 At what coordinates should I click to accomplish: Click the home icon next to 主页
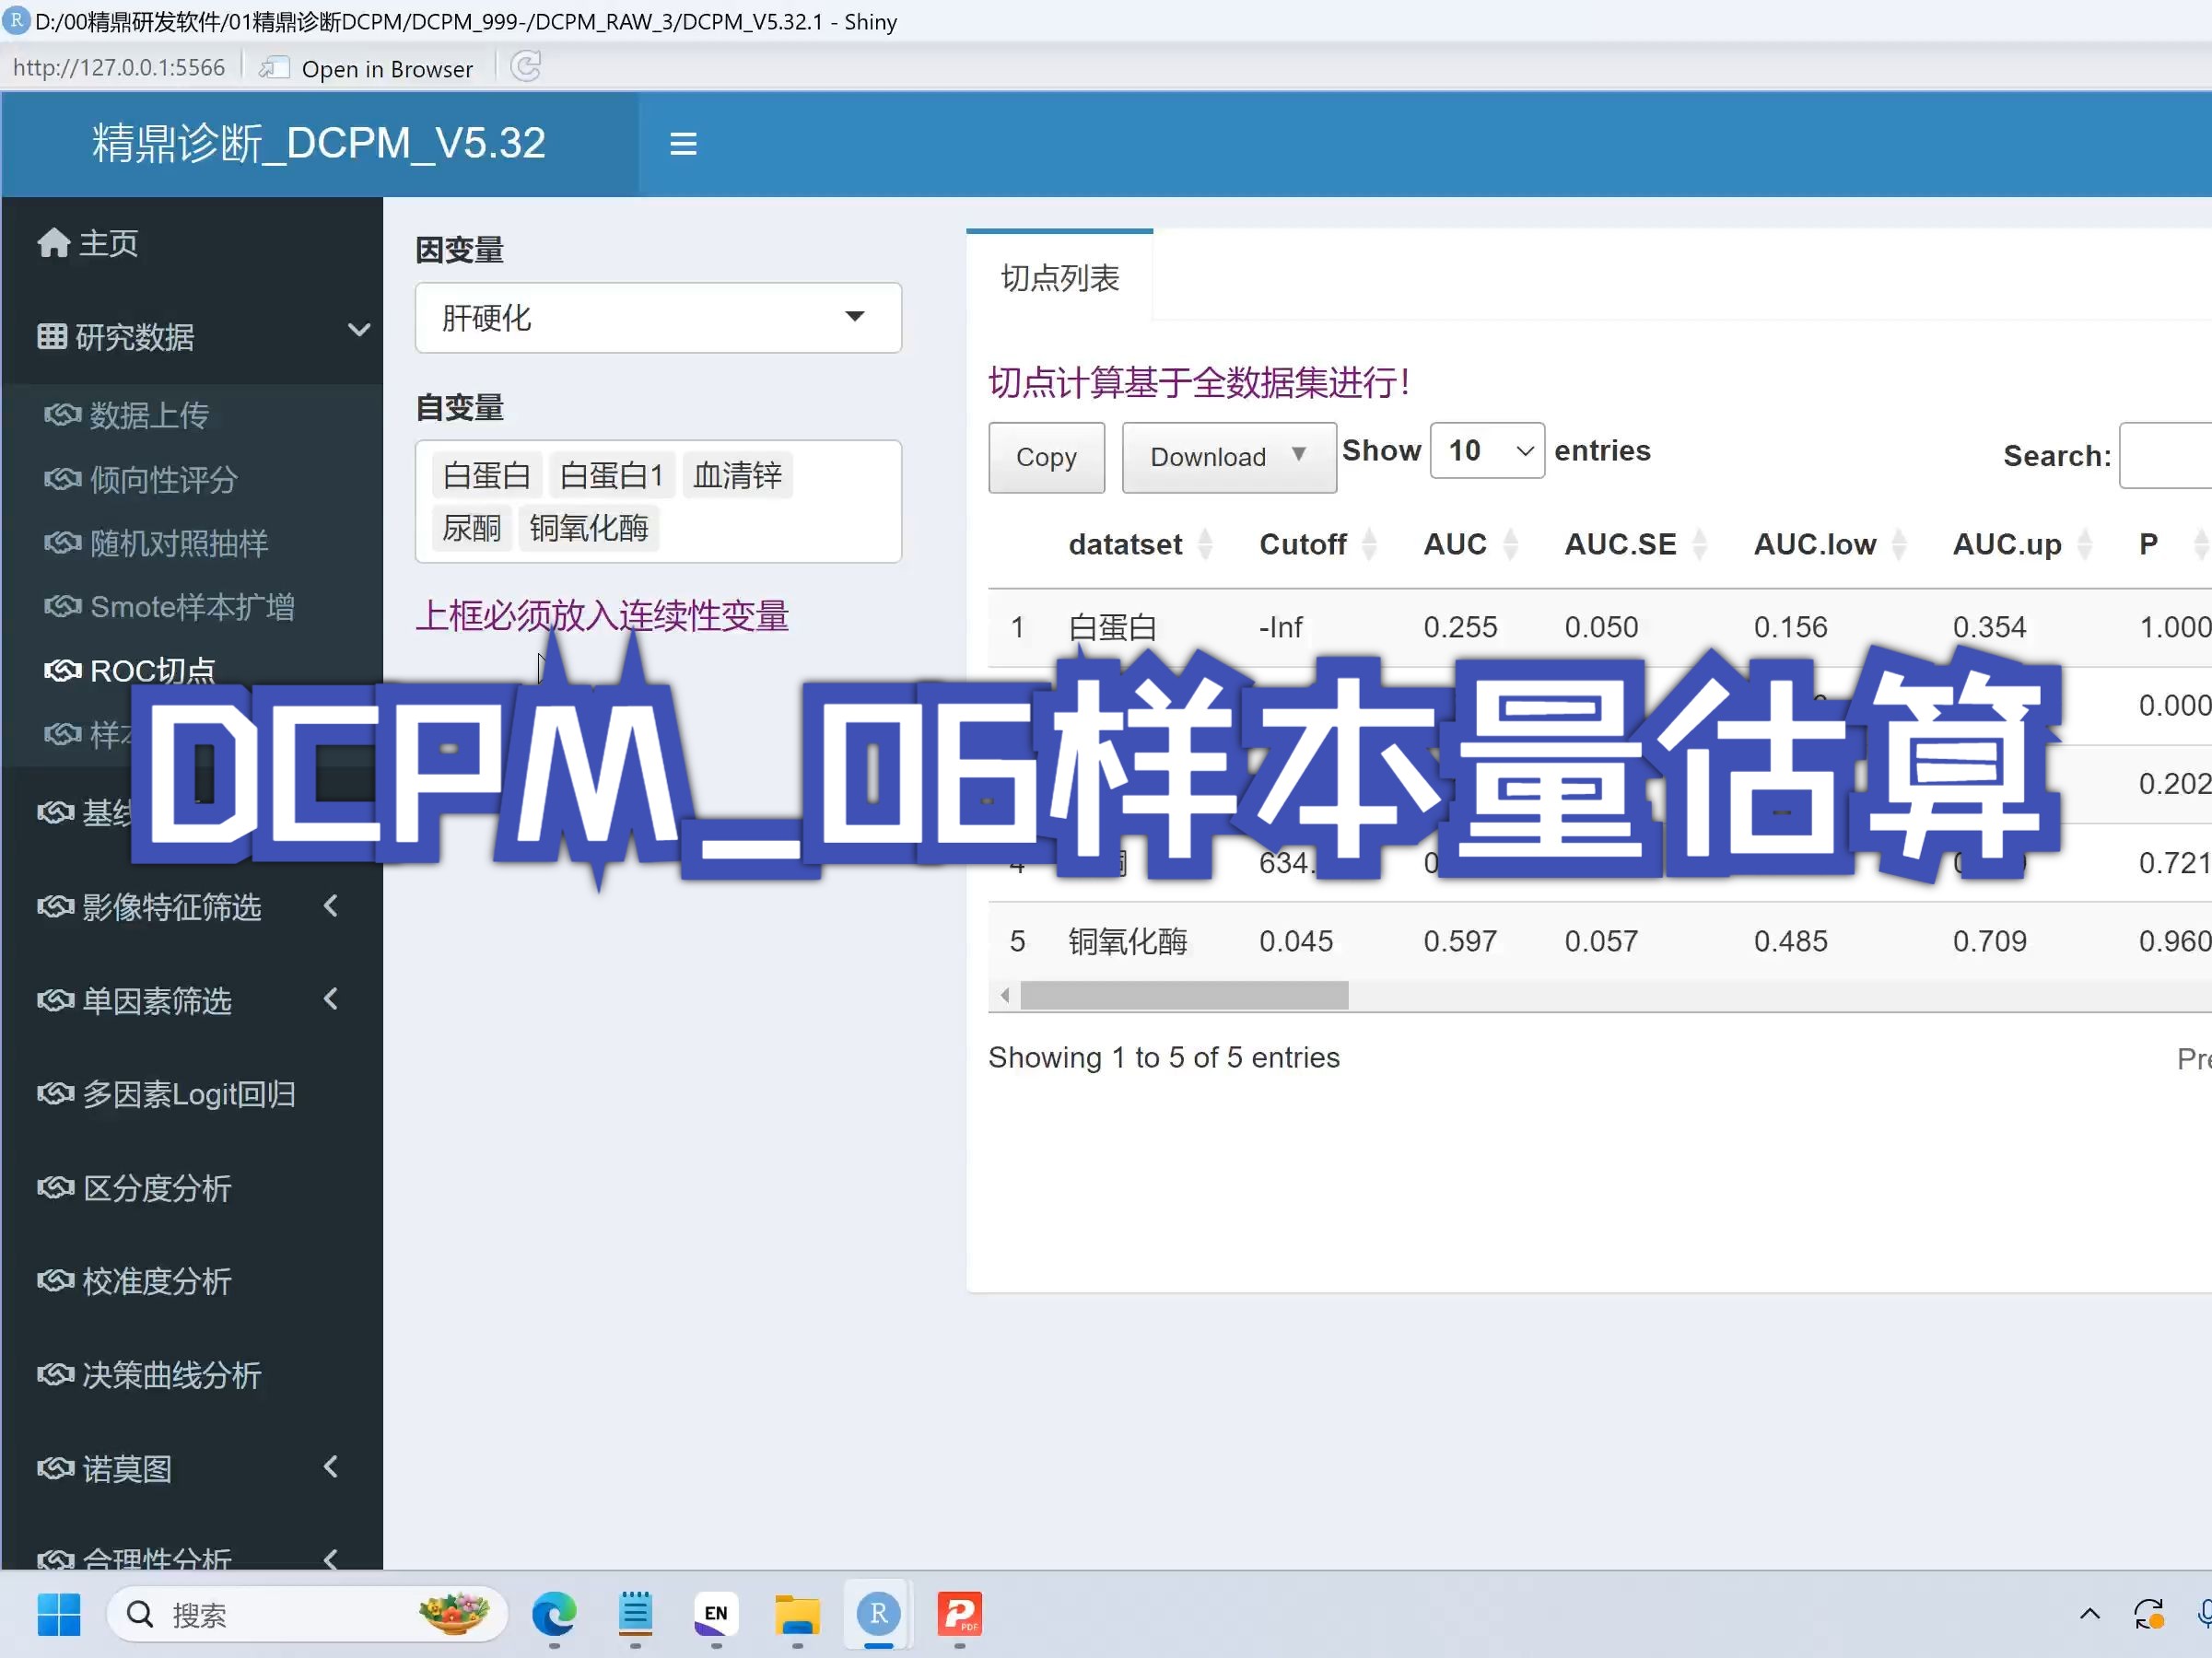pyautogui.click(x=53, y=243)
